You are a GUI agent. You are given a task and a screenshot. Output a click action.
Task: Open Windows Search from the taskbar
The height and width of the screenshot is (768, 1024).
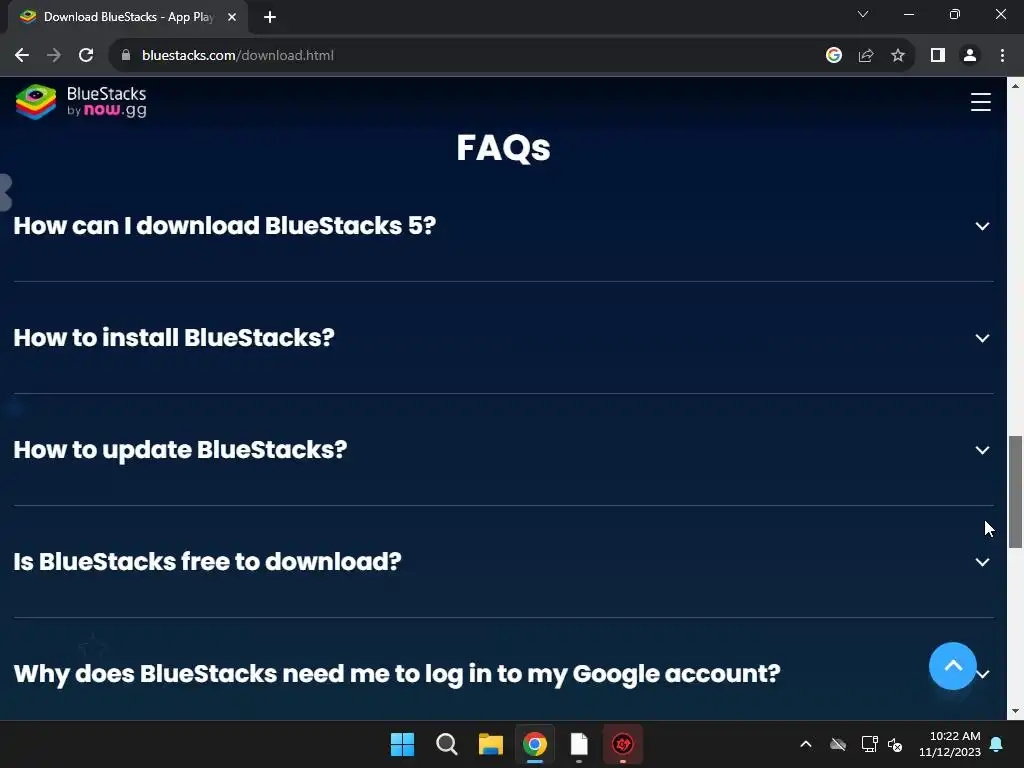click(x=447, y=744)
